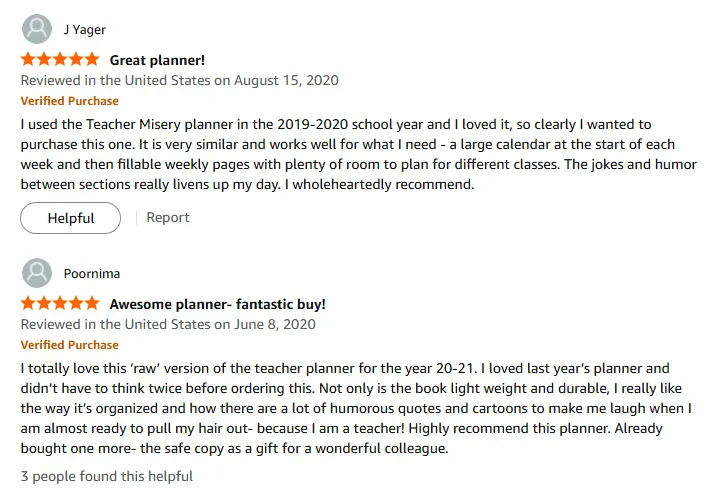
Task: Click Poornima's profile avatar icon
Action: click(37, 273)
